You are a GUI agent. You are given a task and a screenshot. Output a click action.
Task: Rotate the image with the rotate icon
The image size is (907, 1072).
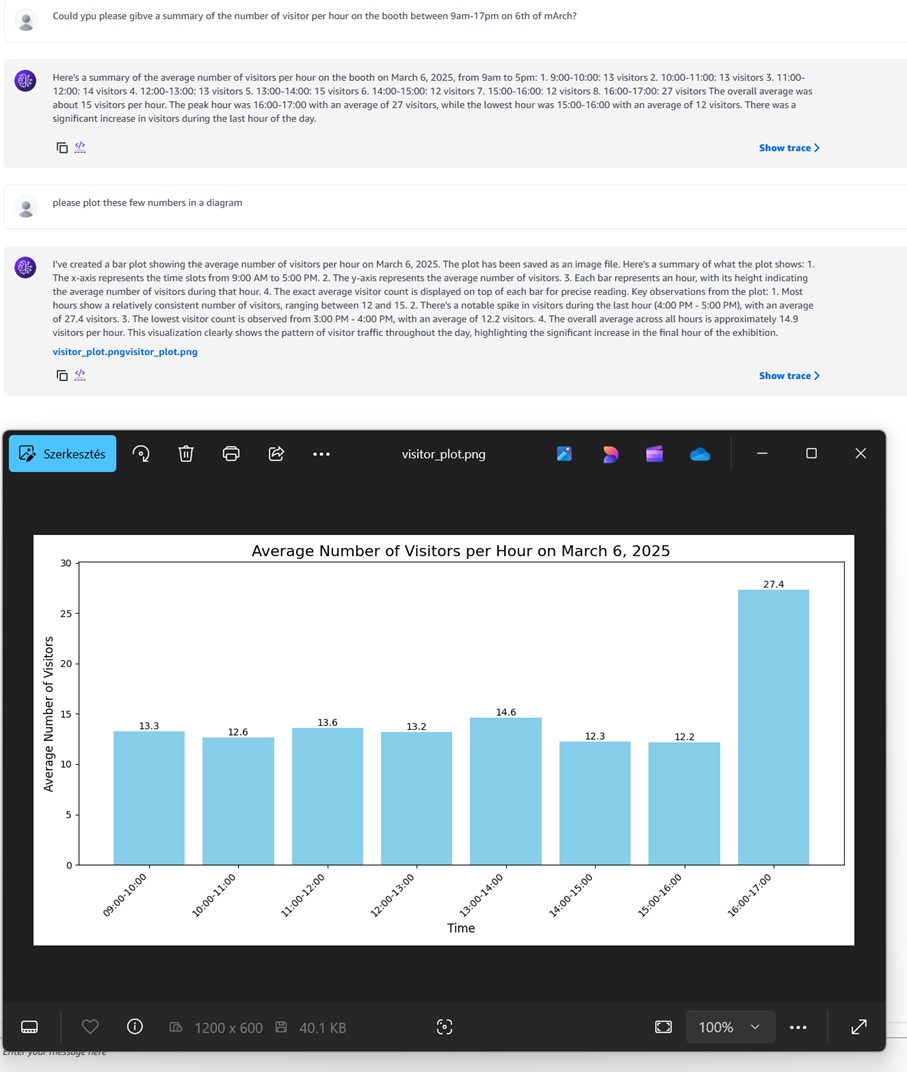(141, 453)
